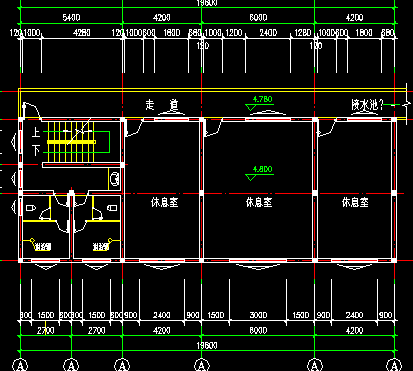Viewport: 413px width, 371px height.
Task: Click the 3000 window dimension text
Action: pyautogui.click(x=258, y=315)
